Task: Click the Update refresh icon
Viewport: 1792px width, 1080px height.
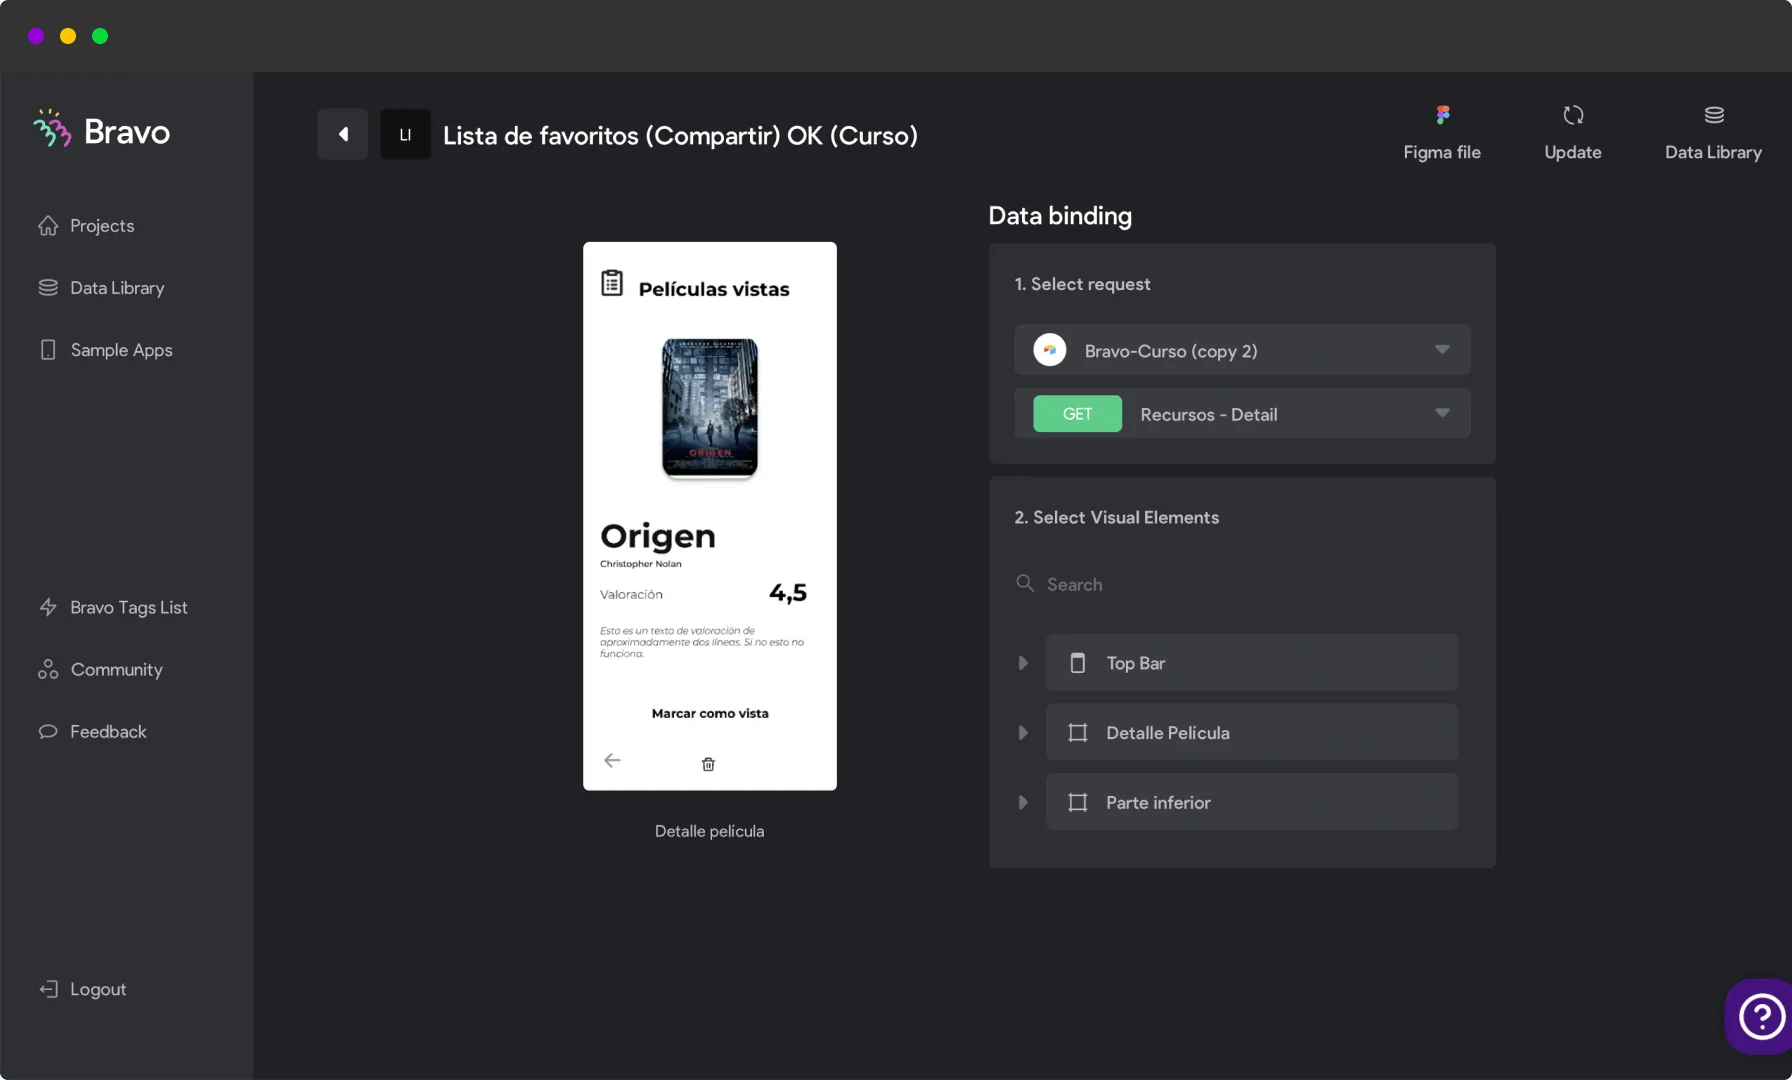Action: [x=1572, y=116]
